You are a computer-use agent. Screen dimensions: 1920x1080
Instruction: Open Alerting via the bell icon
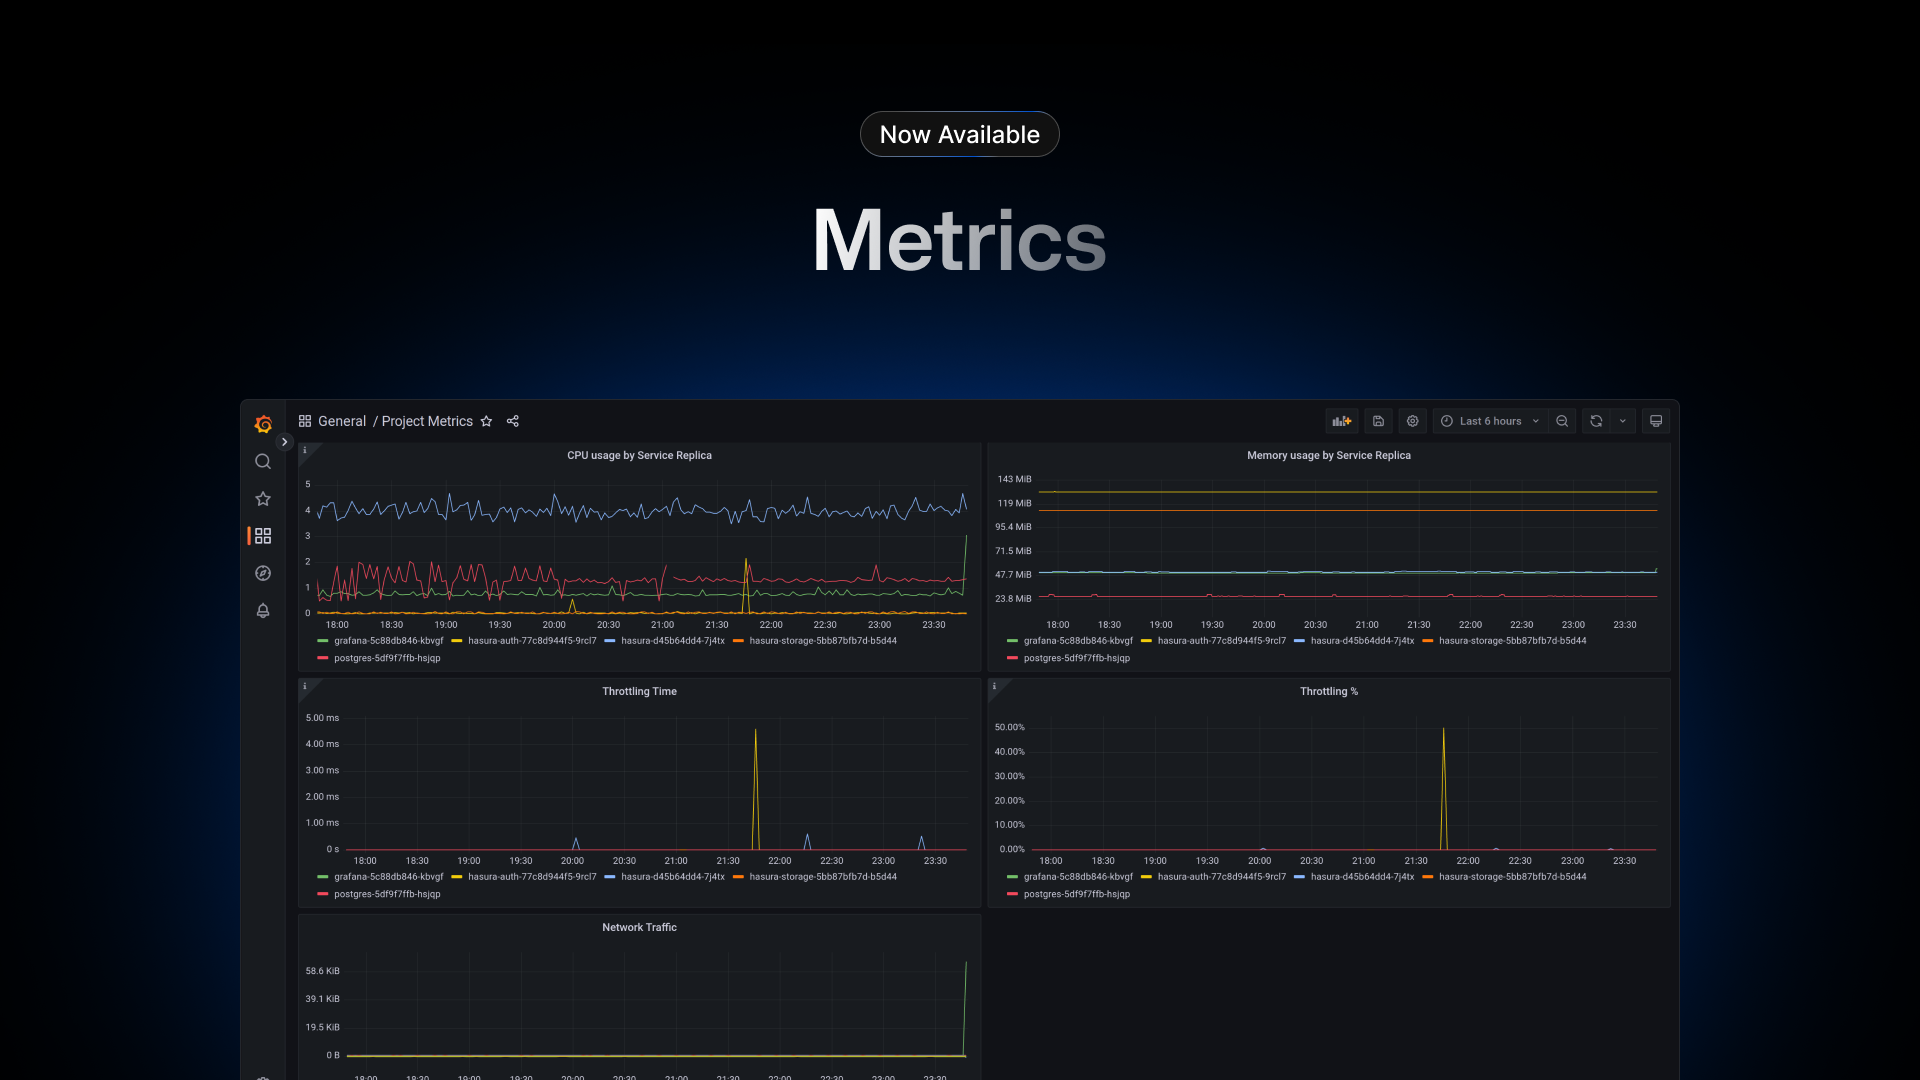(x=263, y=610)
